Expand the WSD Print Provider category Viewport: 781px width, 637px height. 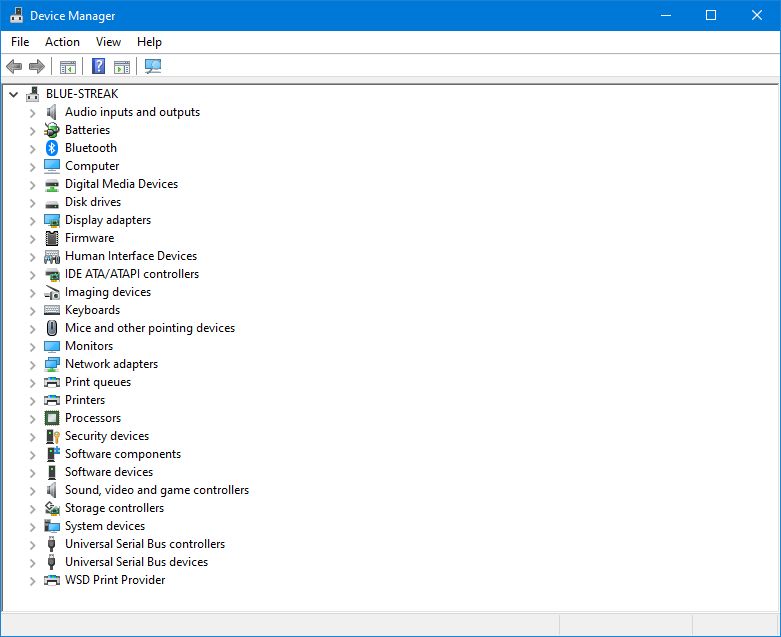coord(32,580)
